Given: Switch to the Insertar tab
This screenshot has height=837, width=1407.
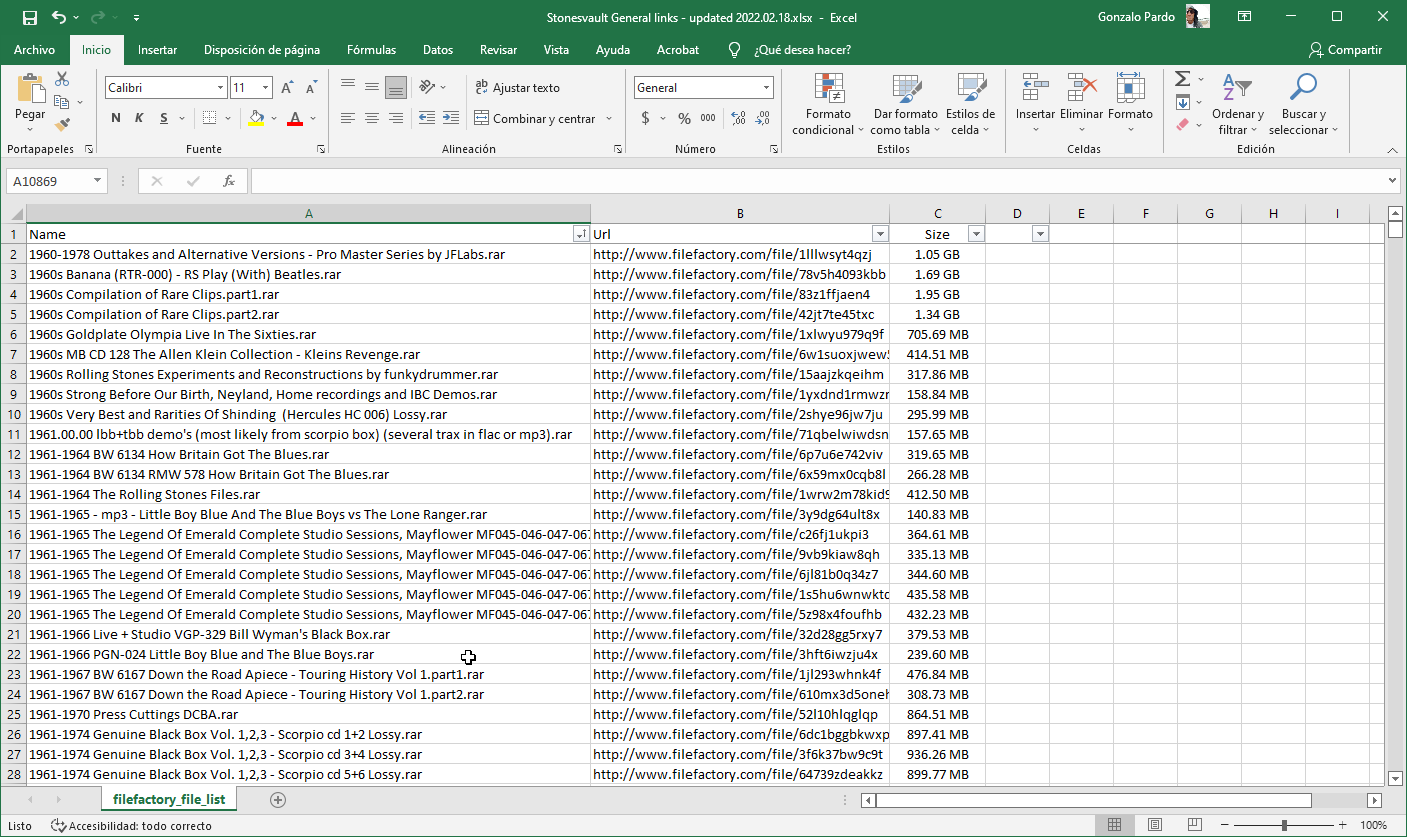Looking at the screenshot, I should 158,50.
